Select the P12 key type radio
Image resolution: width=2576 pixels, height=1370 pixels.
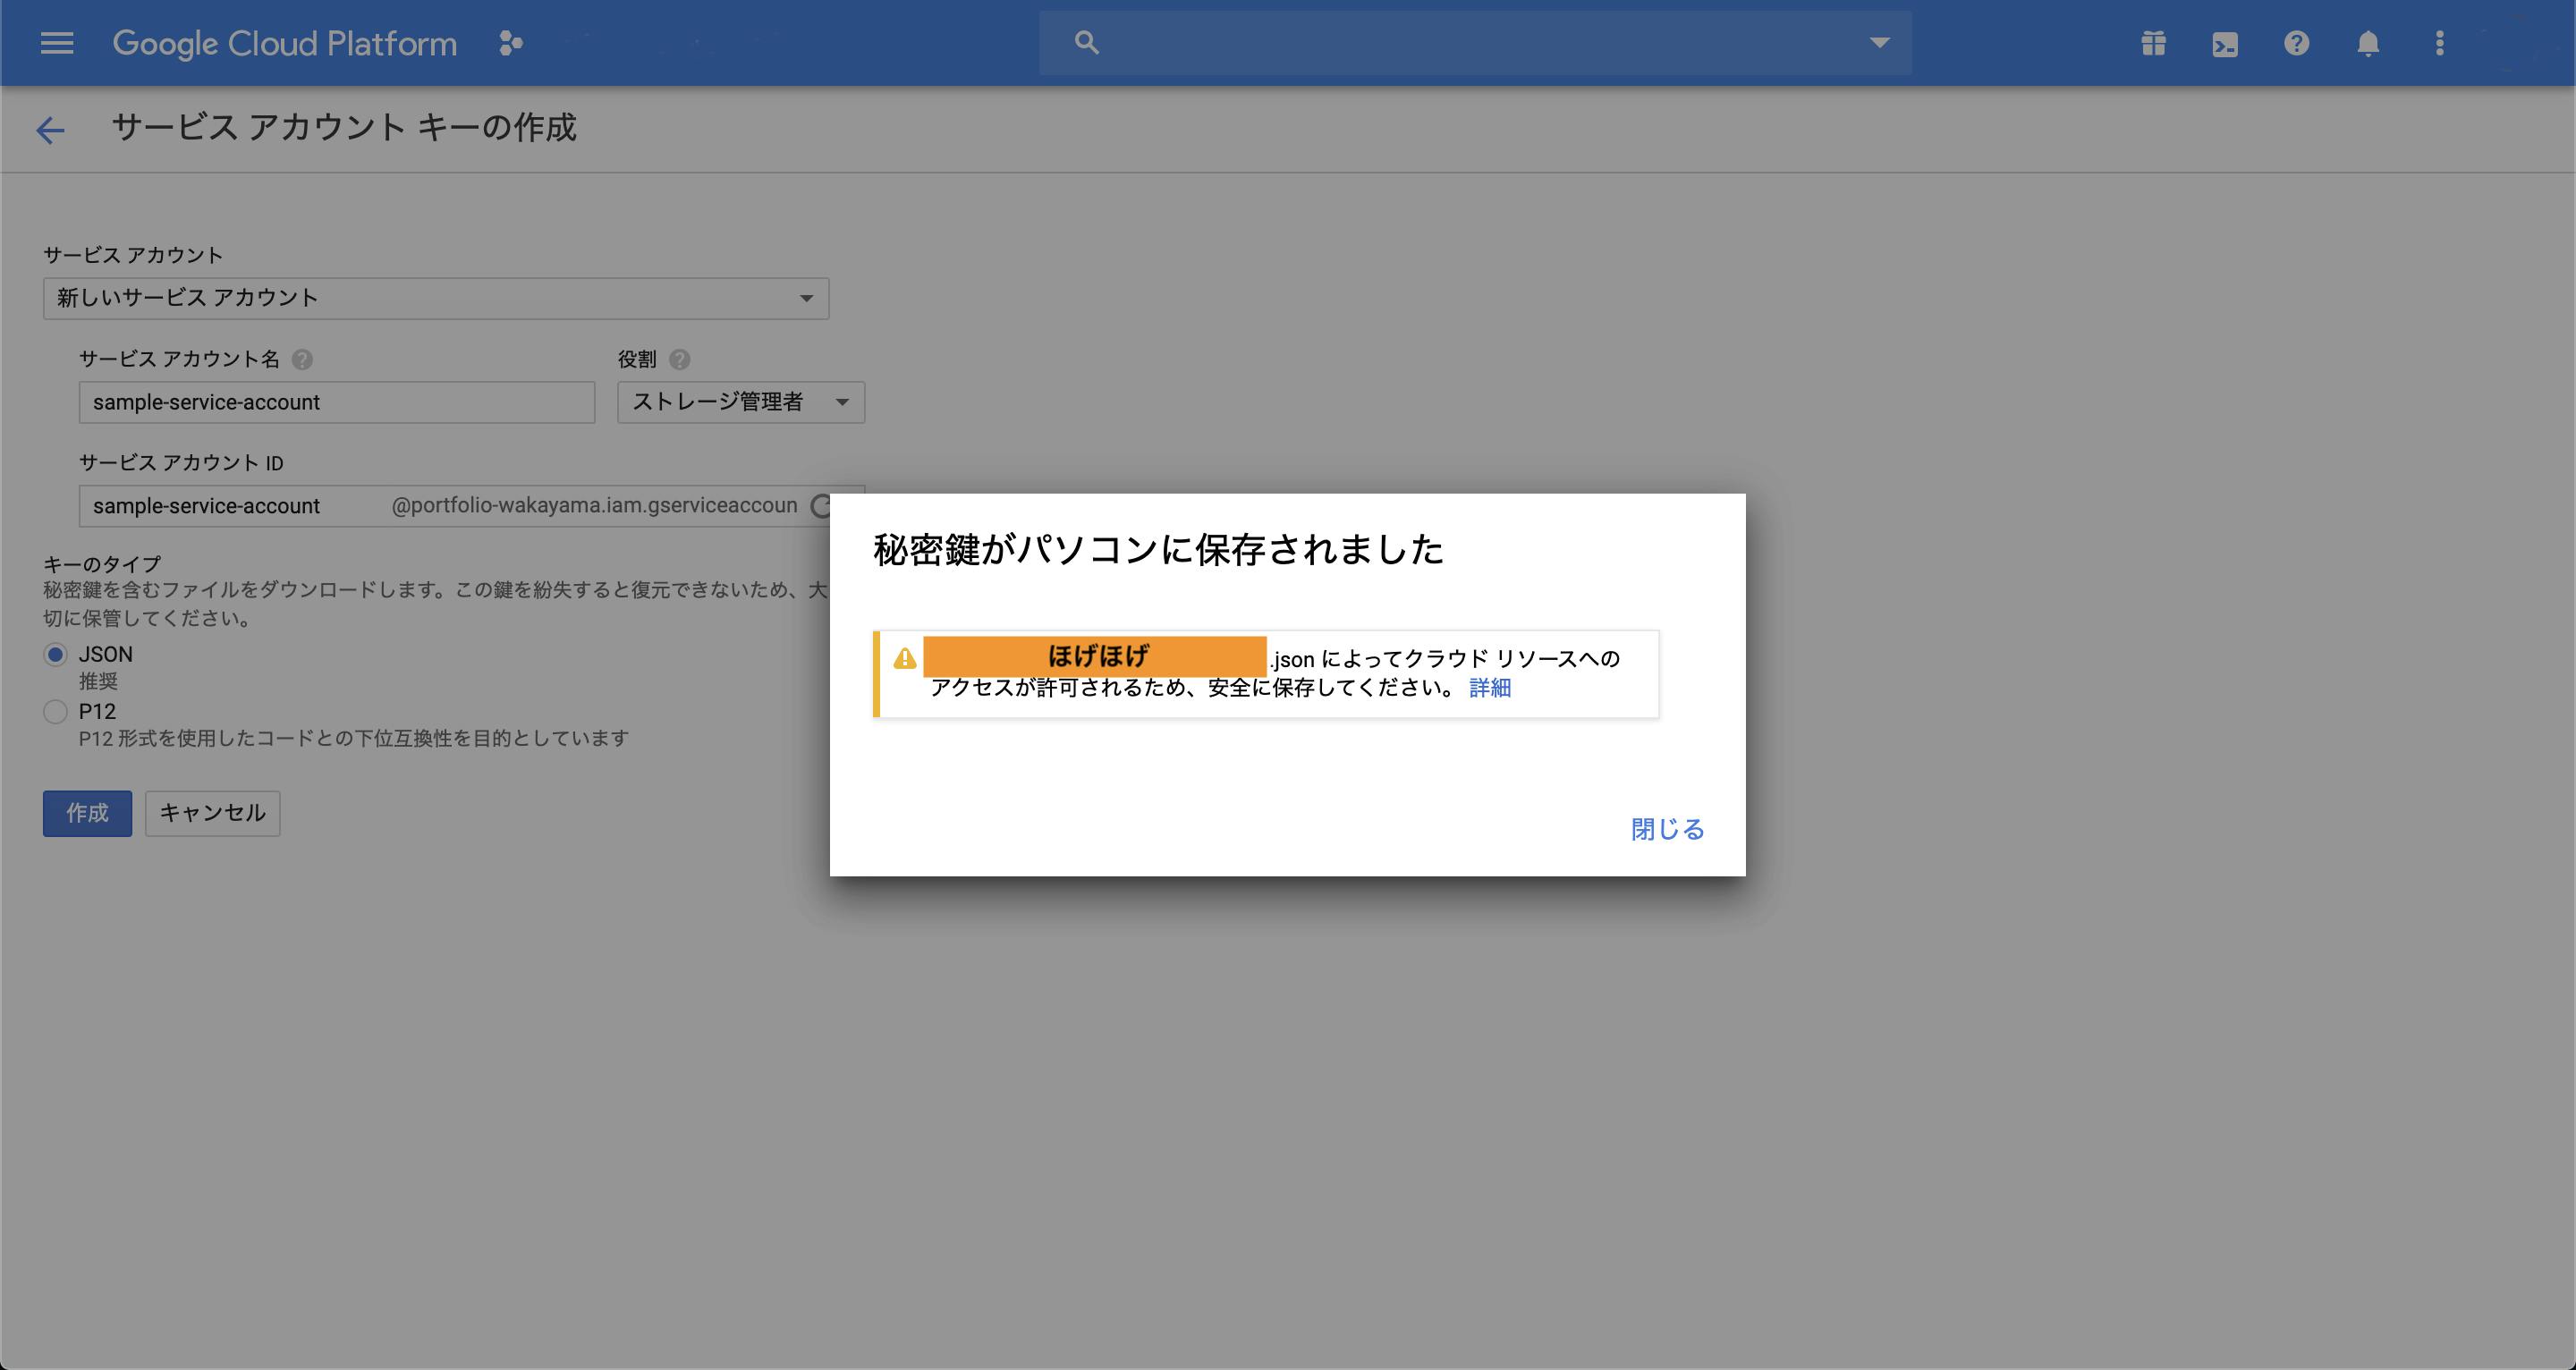(55, 712)
